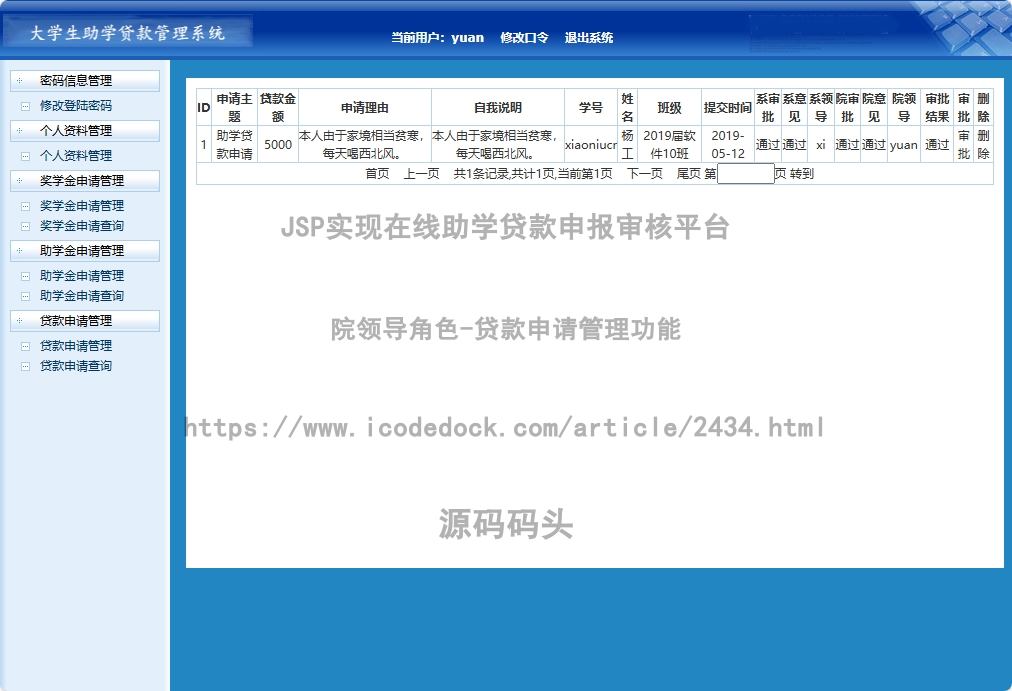Open 奖学金申请查询 in sidebar
Viewport: 1012px width, 691px height.
[81, 226]
